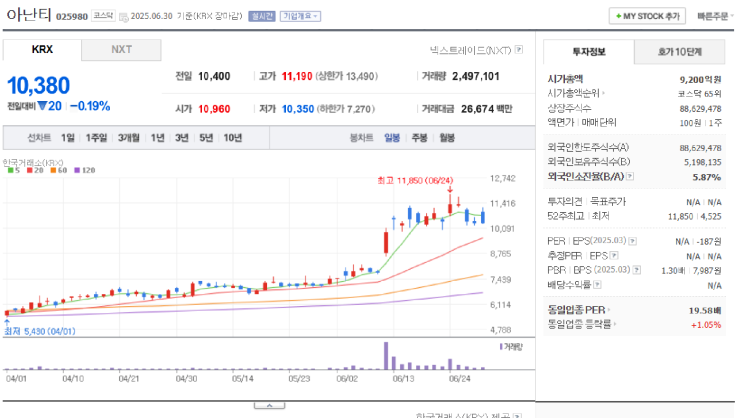Show the 3개월 line chart

pos(128,138)
